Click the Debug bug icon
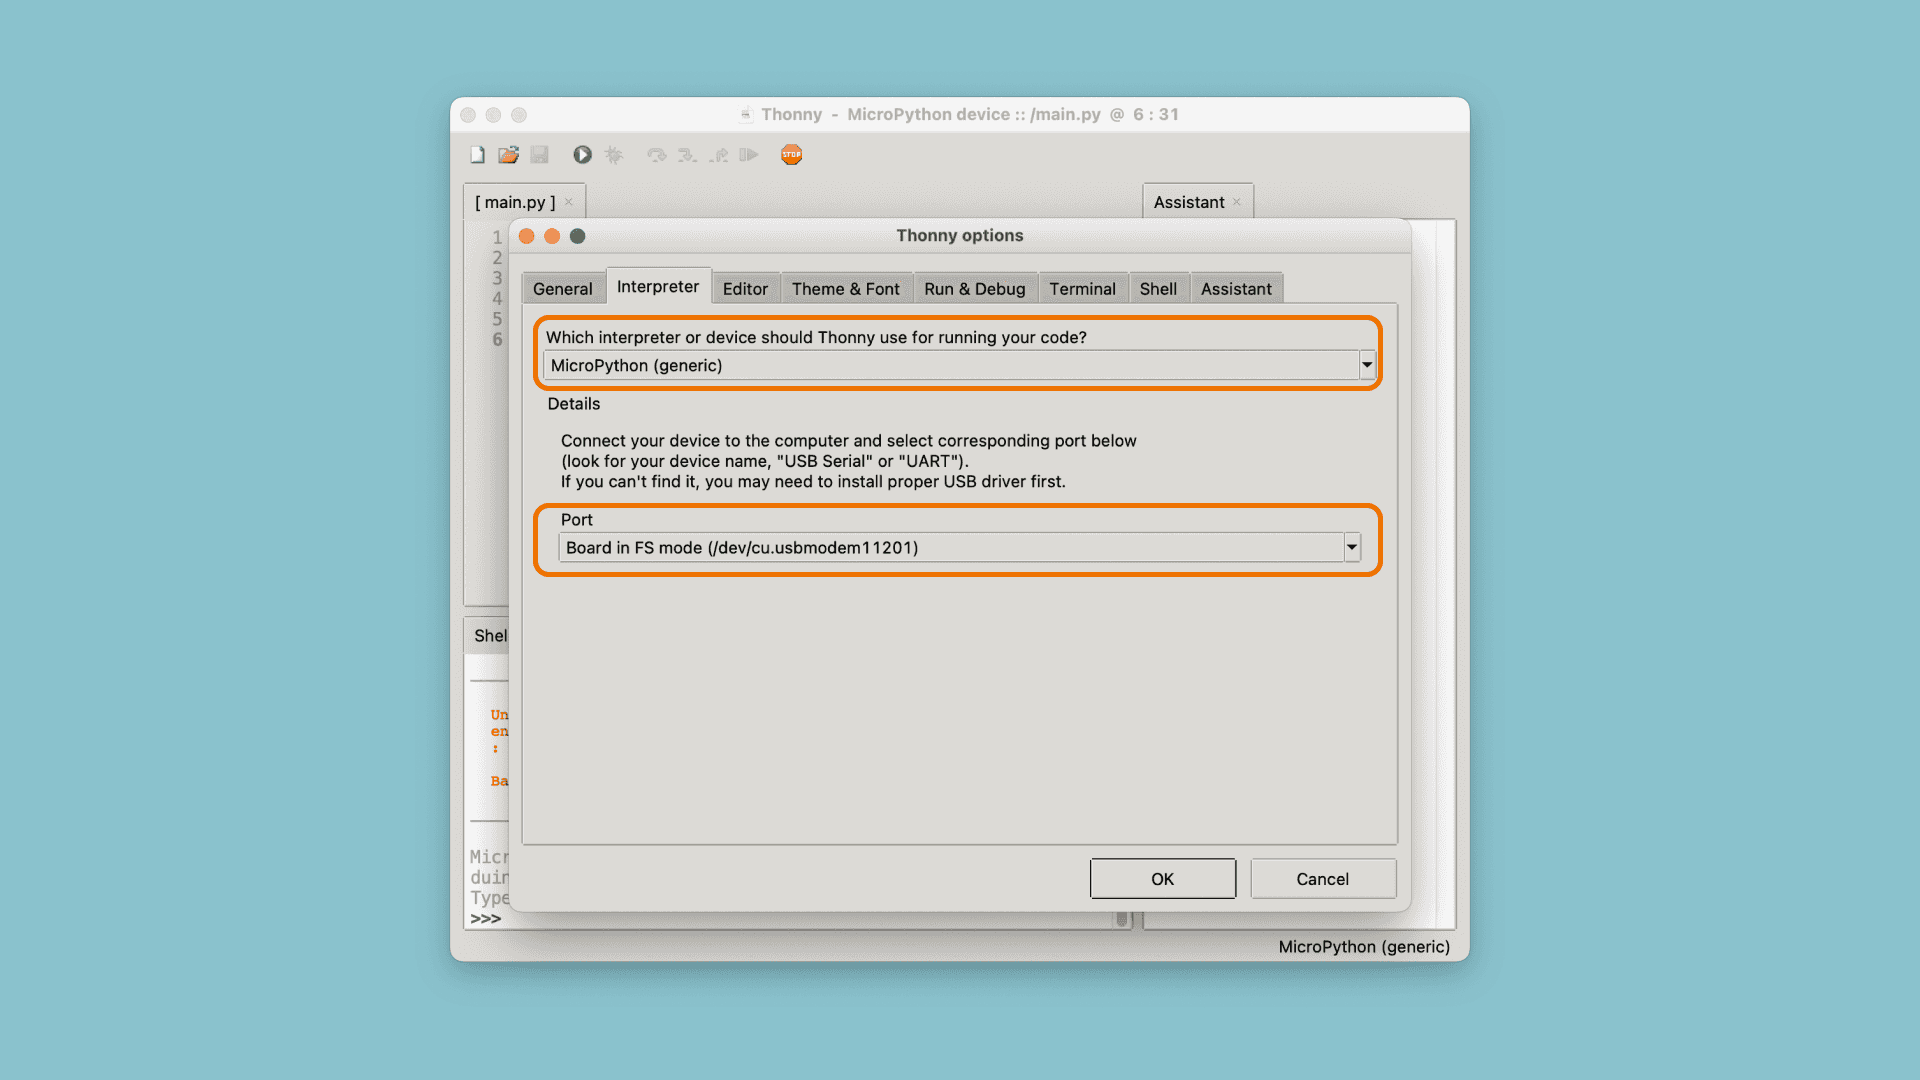This screenshot has width=1920, height=1080. pyautogui.click(x=614, y=155)
